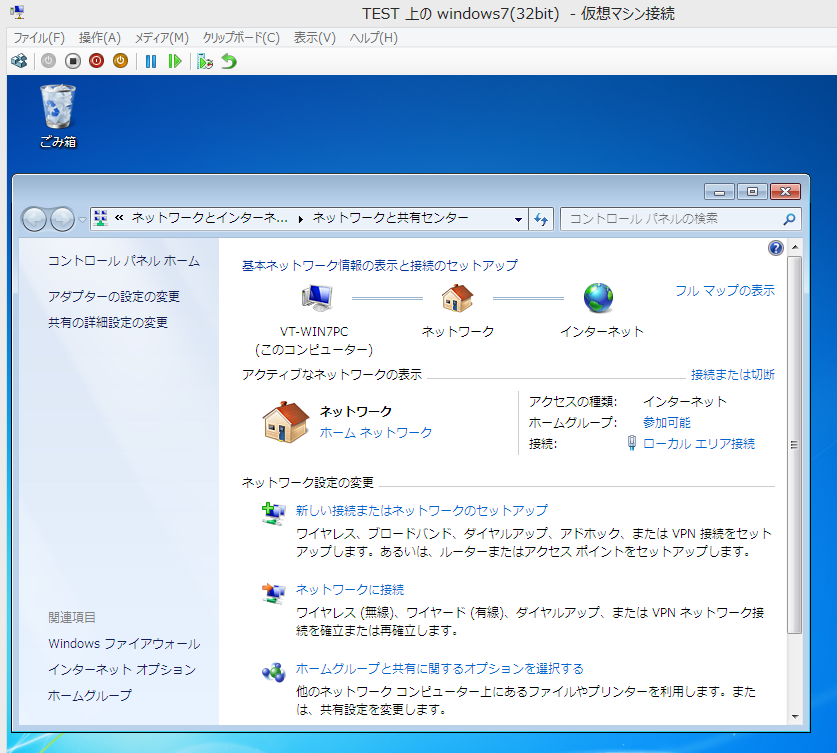The height and width of the screenshot is (753, 837).
Task: Create a checkpoint with the snapshot icon
Action: pyautogui.click(x=205, y=61)
